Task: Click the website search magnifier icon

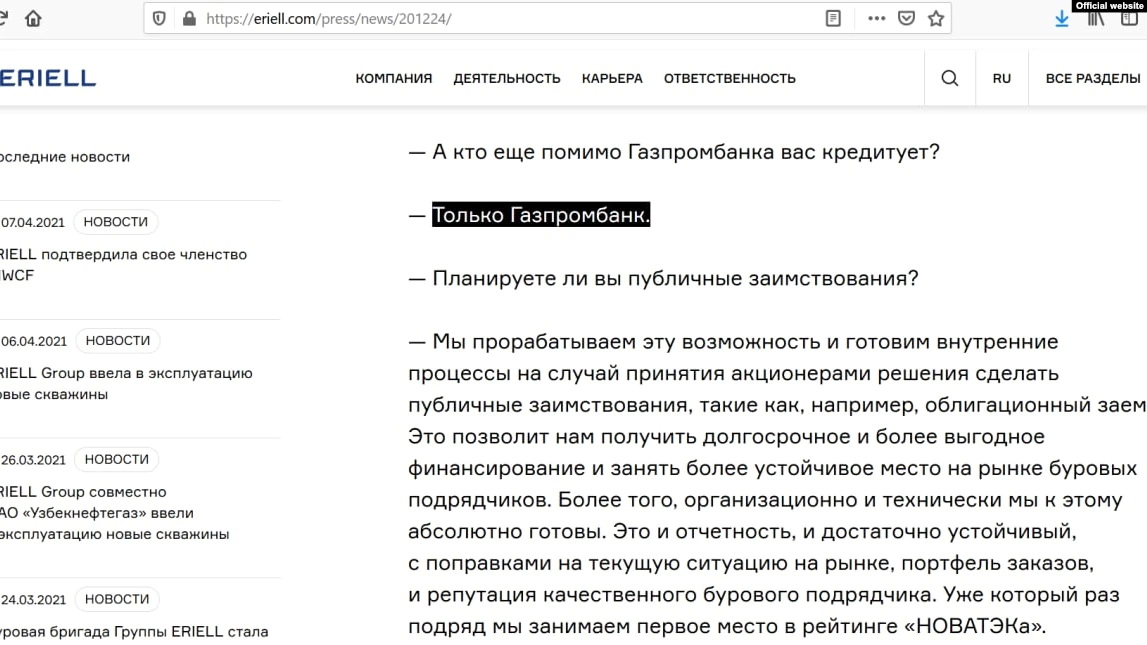Action: pos(950,78)
